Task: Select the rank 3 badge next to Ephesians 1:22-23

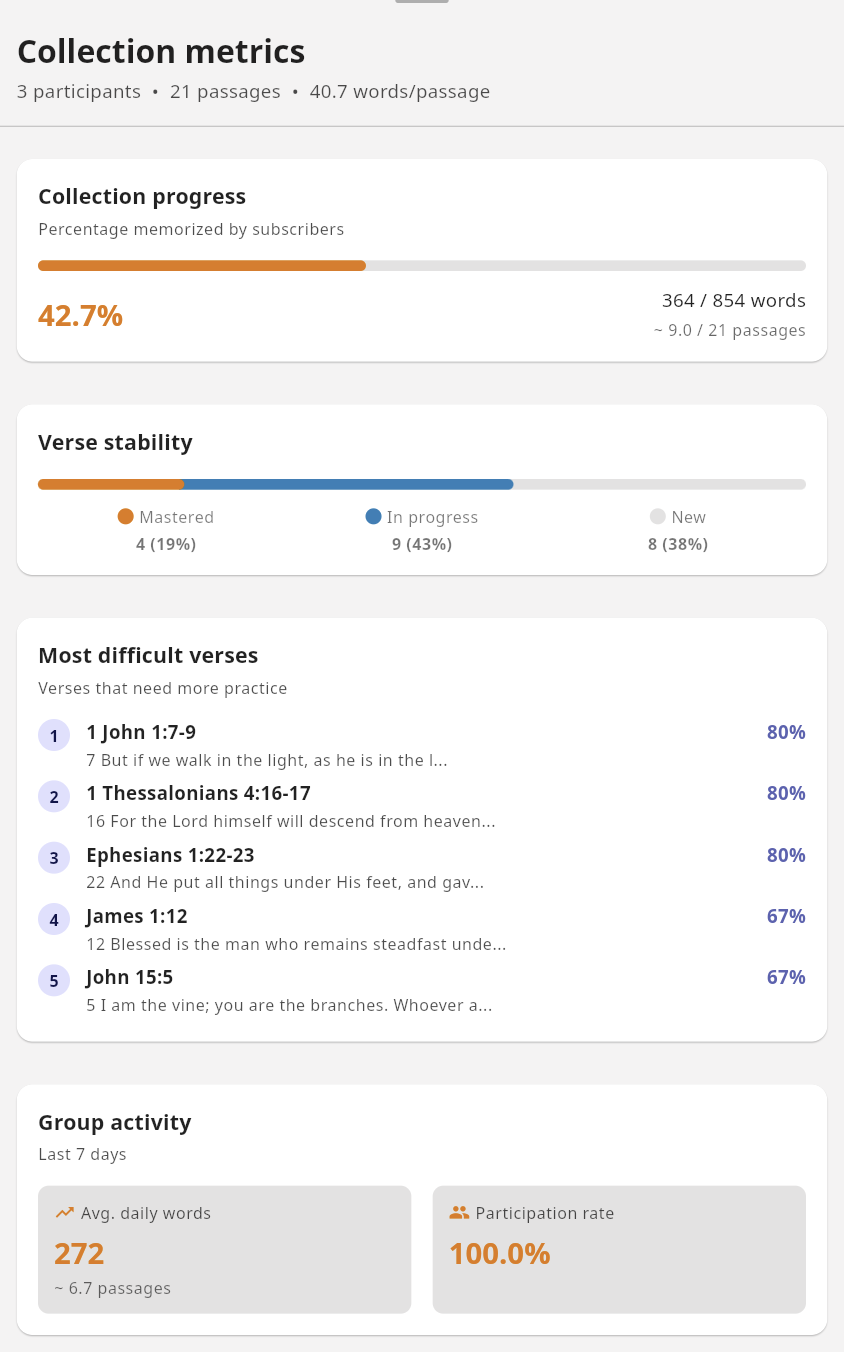Action: [54, 858]
